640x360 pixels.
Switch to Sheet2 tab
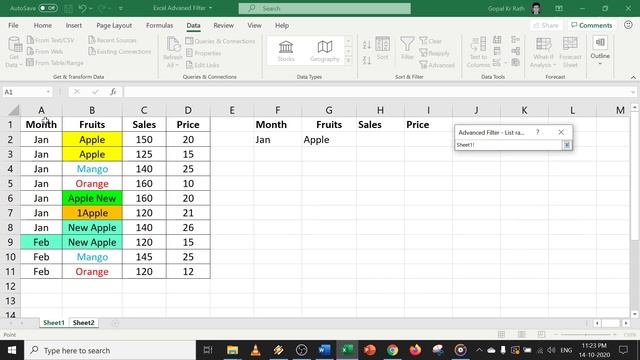pyautogui.click(x=83, y=322)
